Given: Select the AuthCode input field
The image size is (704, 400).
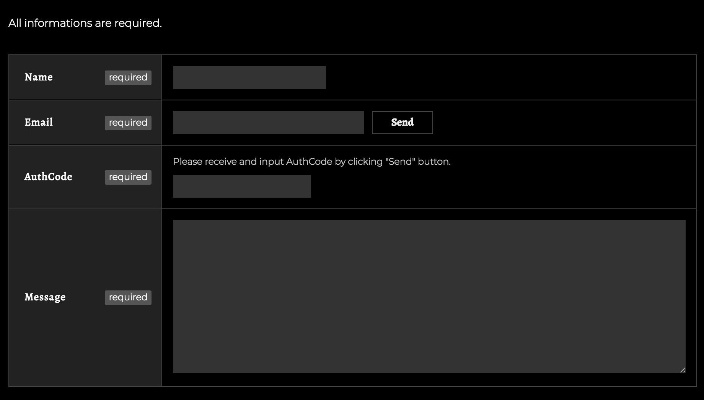Looking at the screenshot, I should tap(242, 186).
